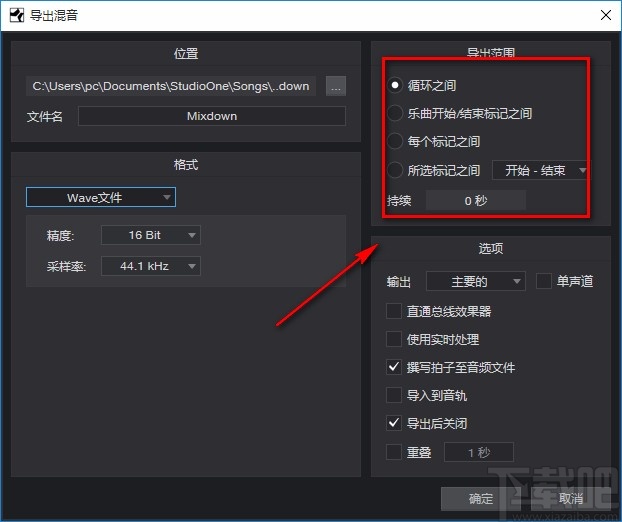Edit the Mixdown file name field
Viewport: 622px width, 522px height.
pyautogui.click(x=212, y=116)
